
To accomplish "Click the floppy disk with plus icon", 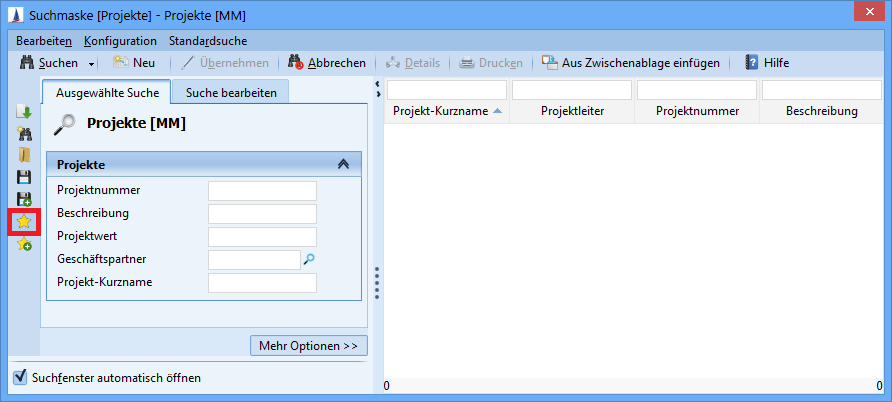I will pos(24,199).
